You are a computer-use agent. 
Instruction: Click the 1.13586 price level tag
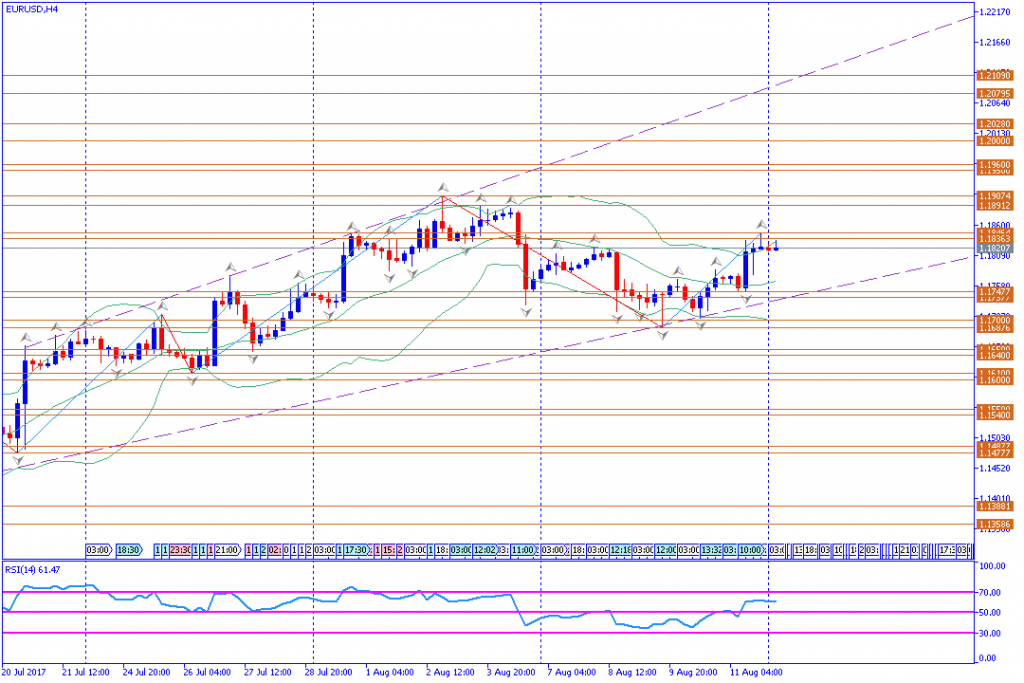[x=994, y=523]
